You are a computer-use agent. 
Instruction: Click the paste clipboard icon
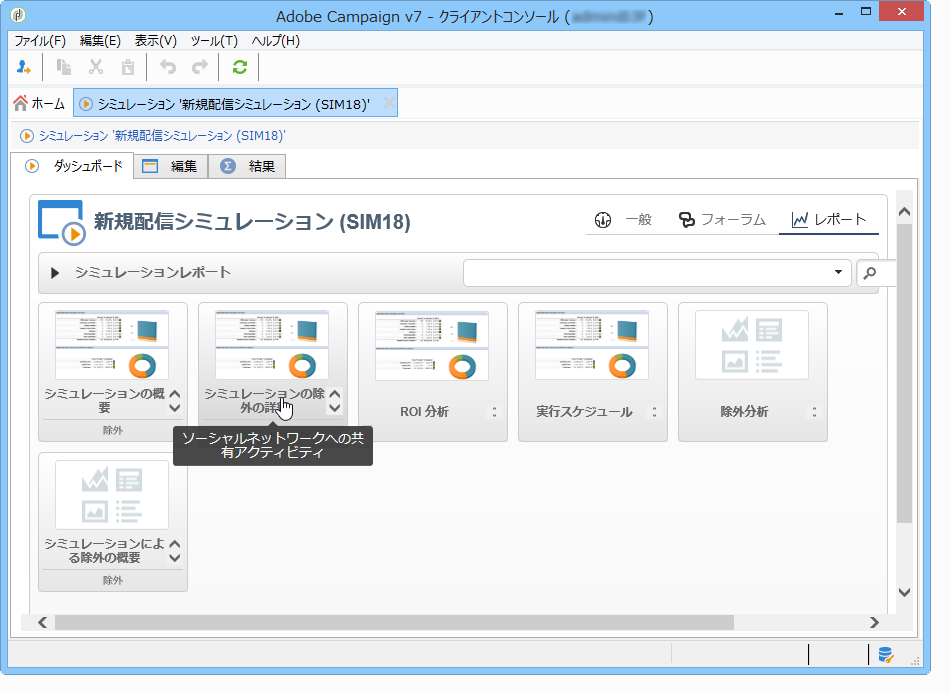pyautogui.click(x=128, y=67)
